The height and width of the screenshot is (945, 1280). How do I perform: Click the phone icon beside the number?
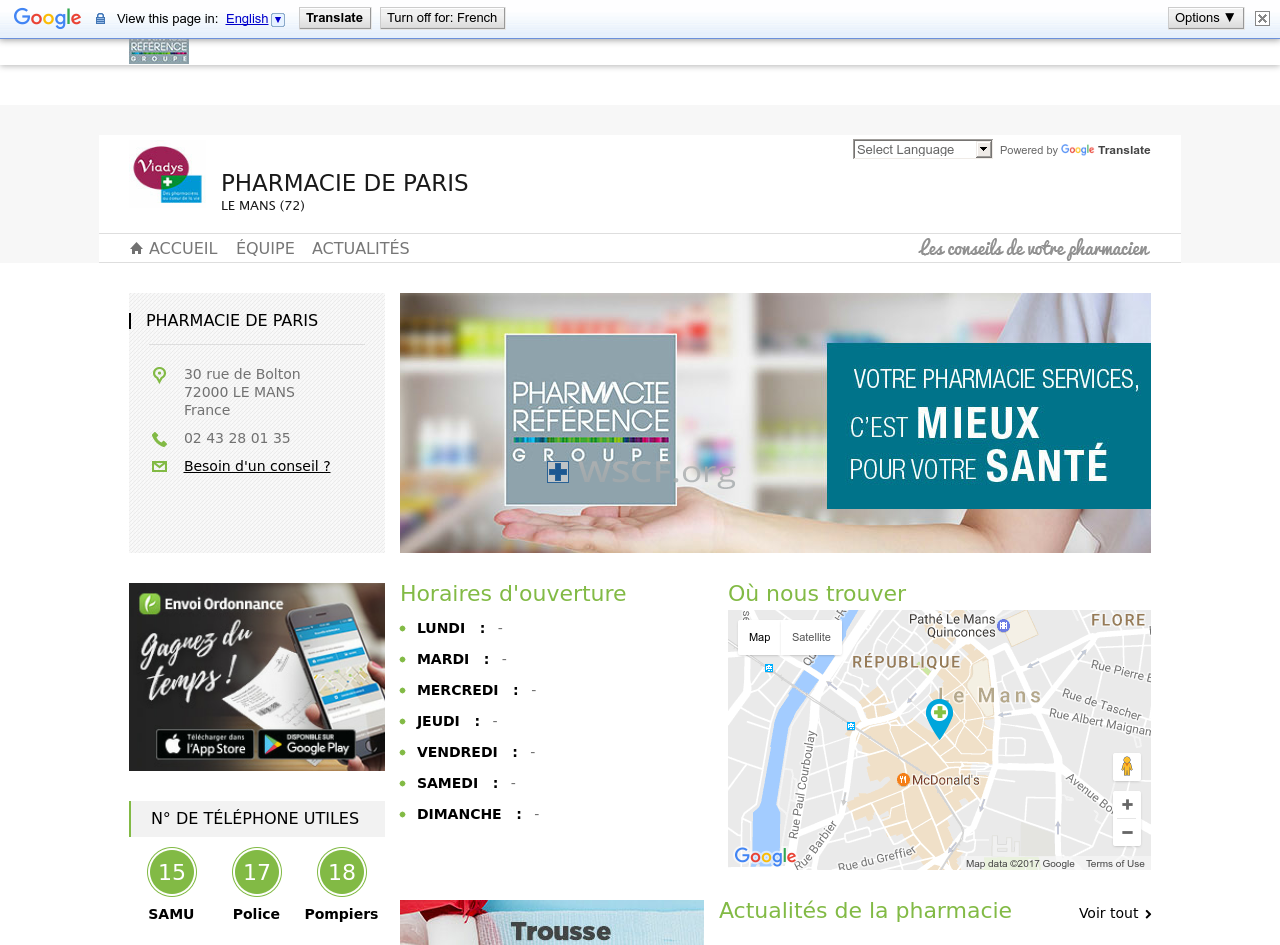point(159,439)
